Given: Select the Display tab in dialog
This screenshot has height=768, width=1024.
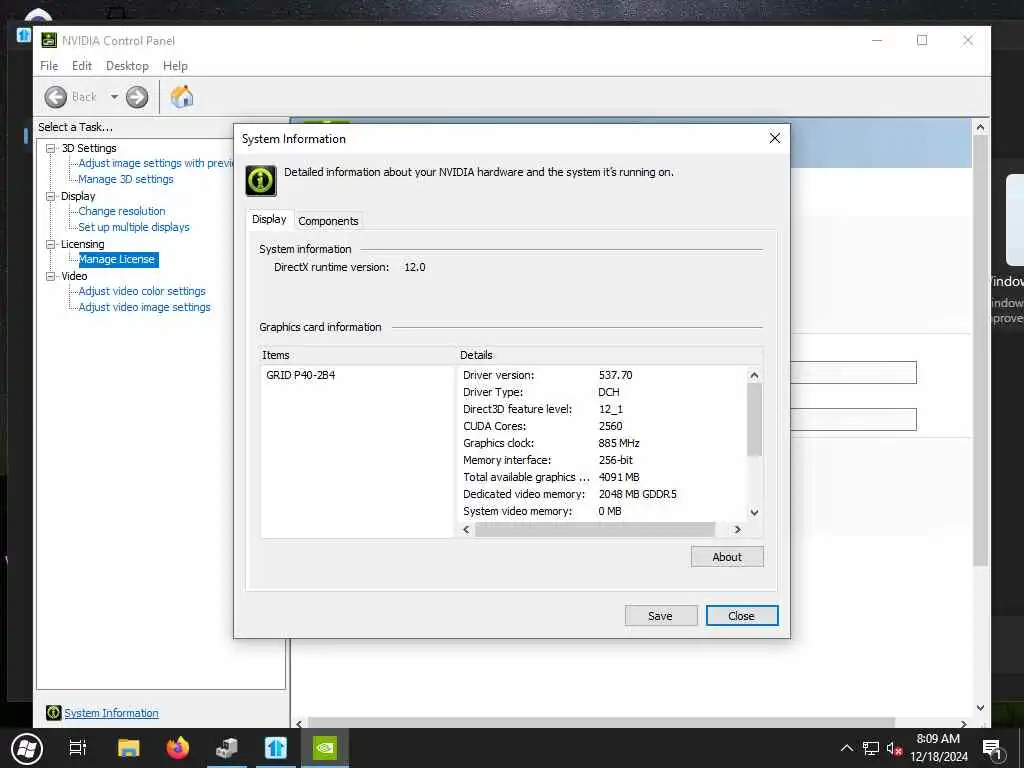Looking at the screenshot, I should (x=269, y=219).
